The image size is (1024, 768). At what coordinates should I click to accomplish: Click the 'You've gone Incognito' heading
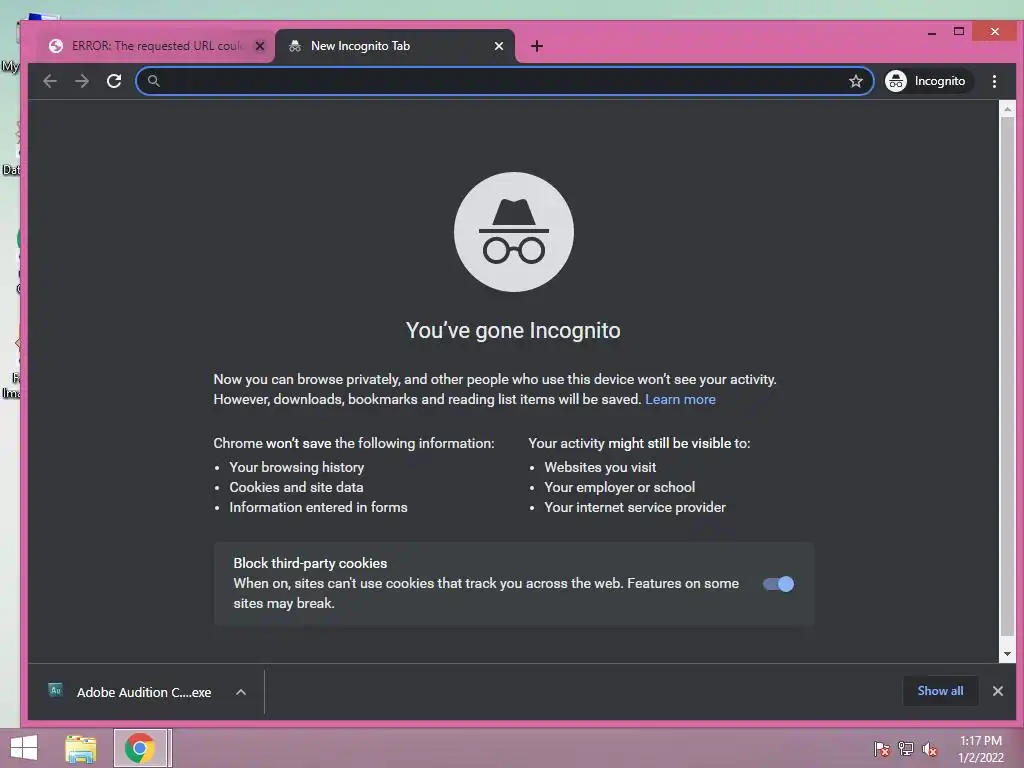(513, 330)
